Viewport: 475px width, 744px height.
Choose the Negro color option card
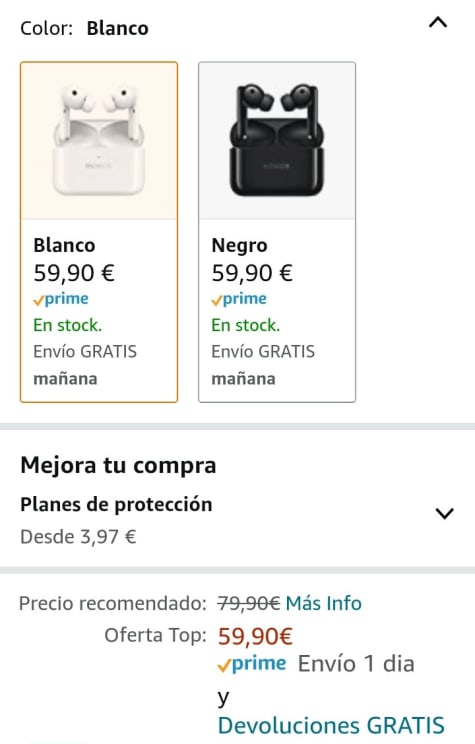pyautogui.click(x=277, y=232)
